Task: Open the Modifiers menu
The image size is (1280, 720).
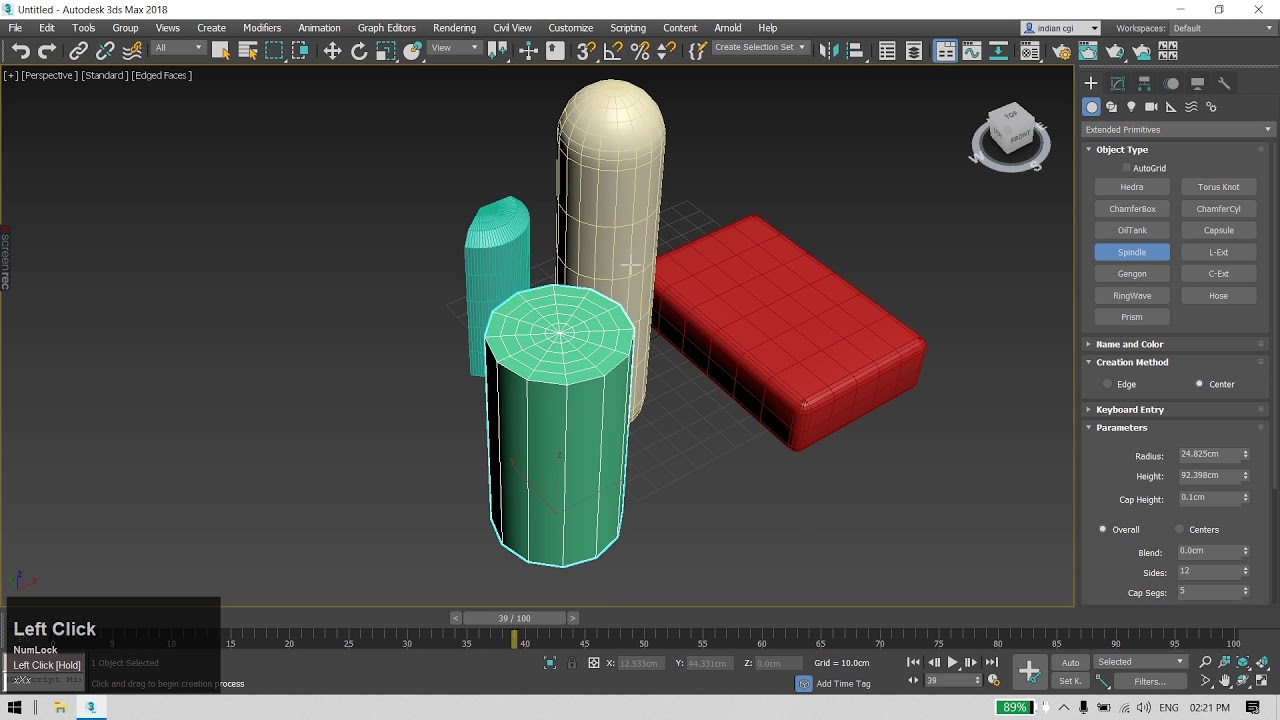Action: (x=262, y=28)
